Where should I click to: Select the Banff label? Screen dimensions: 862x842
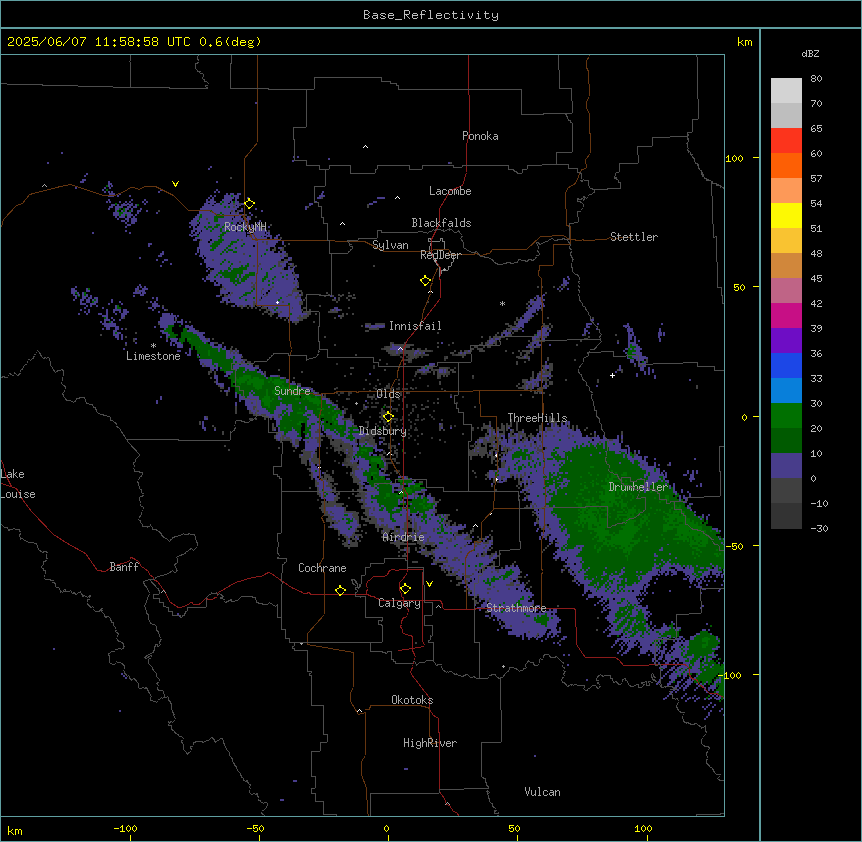(x=124, y=567)
